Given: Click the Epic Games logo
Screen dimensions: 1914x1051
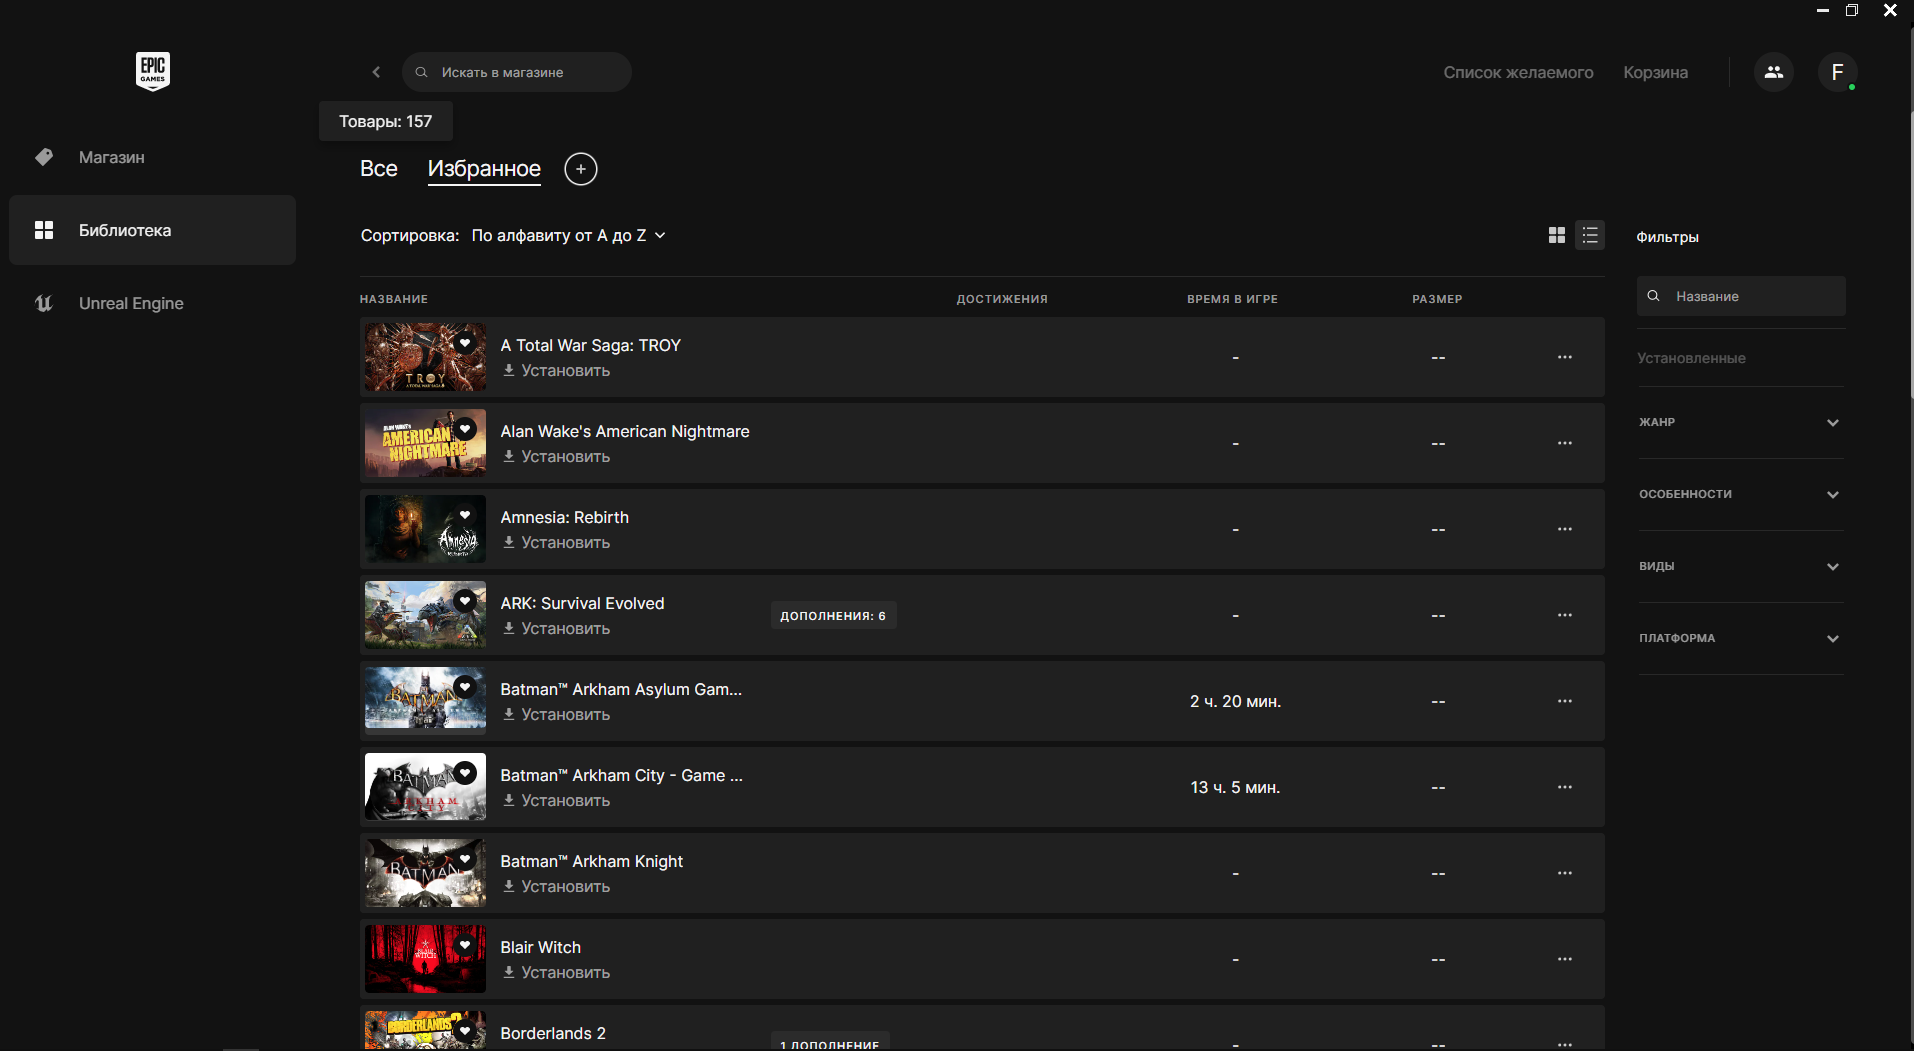Looking at the screenshot, I should (x=153, y=71).
